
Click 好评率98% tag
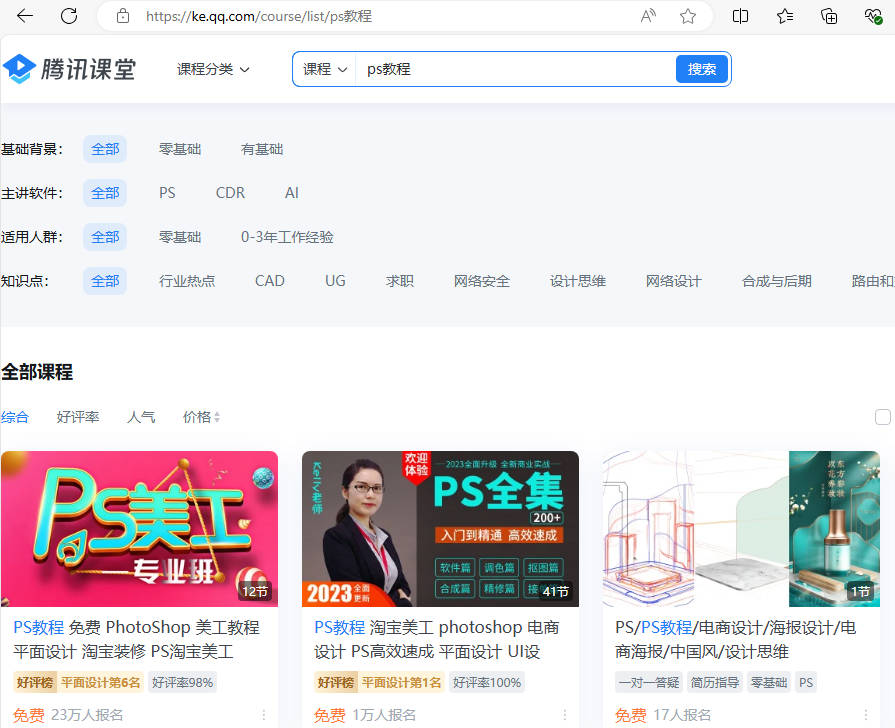183,682
